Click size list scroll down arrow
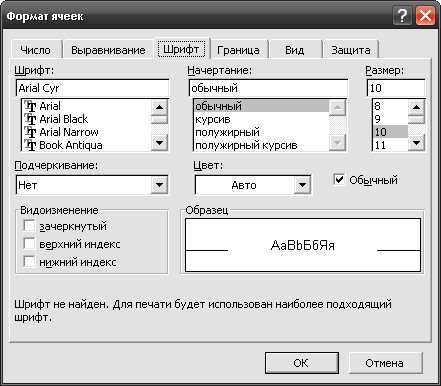The width and height of the screenshot is (441, 386). pyautogui.click(x=416, y=143)
